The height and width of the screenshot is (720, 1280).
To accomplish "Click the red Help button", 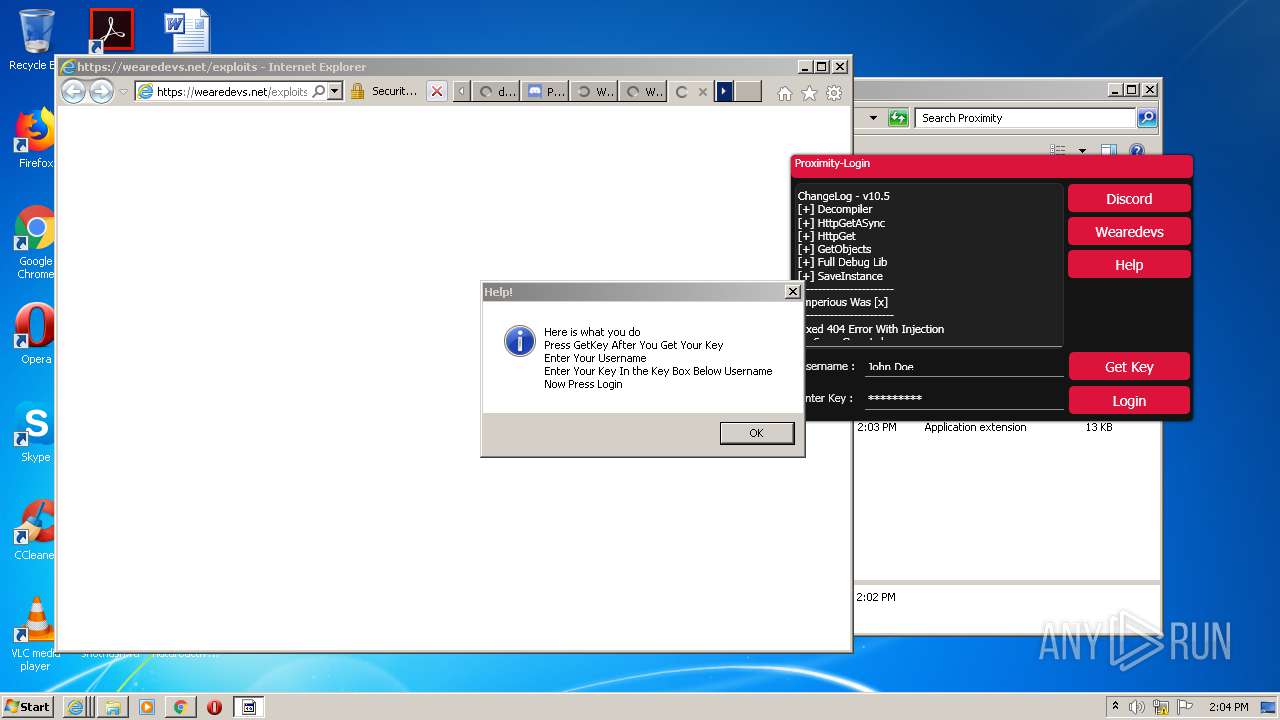I will (1129, 264).
